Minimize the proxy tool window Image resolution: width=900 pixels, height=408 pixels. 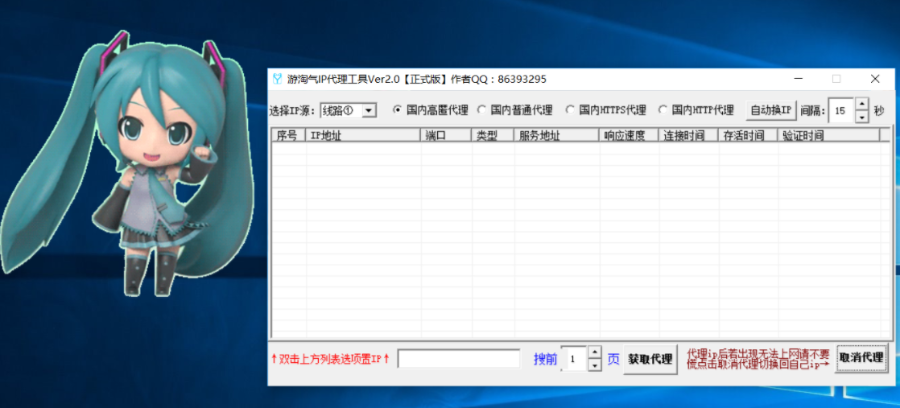coord(798,79)
